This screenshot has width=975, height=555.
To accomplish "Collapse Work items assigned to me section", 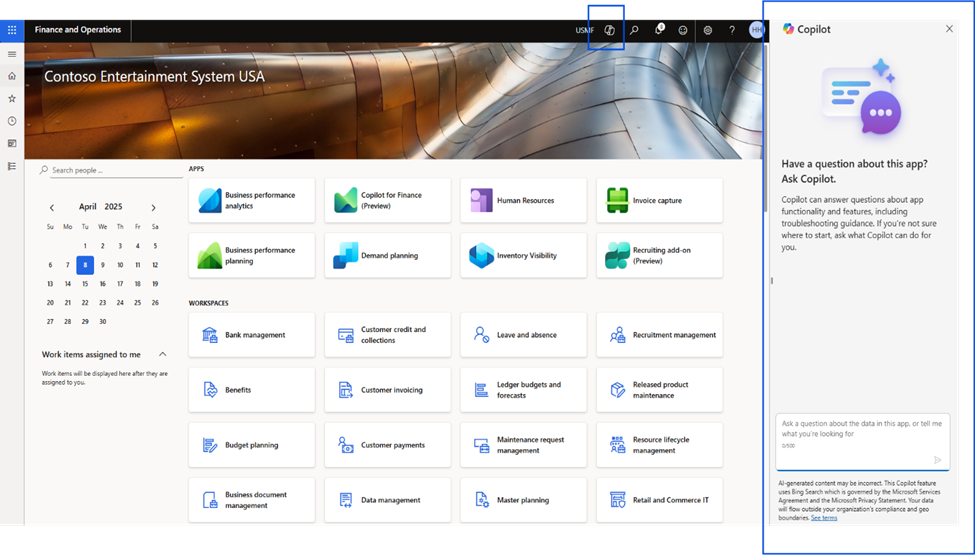I will pyautogui.click(x=162, y=354).
